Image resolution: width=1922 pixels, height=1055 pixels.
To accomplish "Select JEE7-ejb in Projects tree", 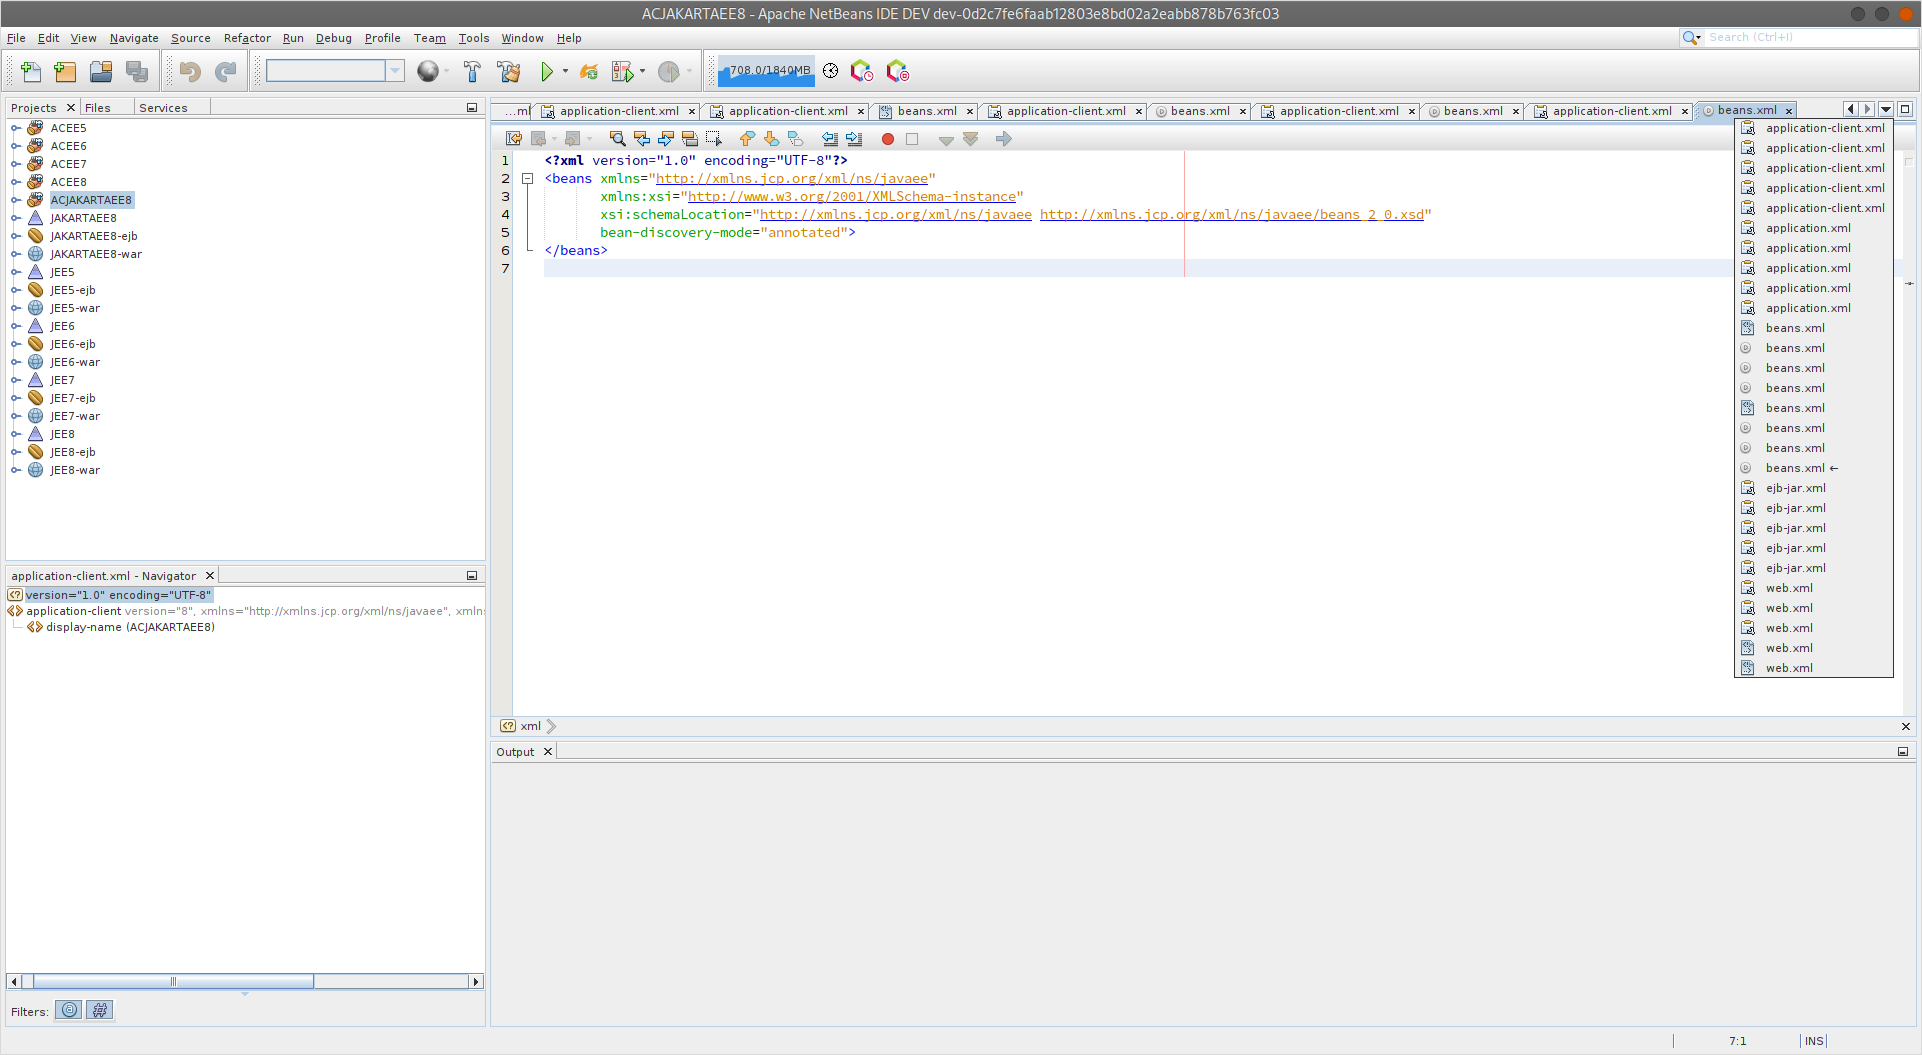I will (x=73, y=398).
